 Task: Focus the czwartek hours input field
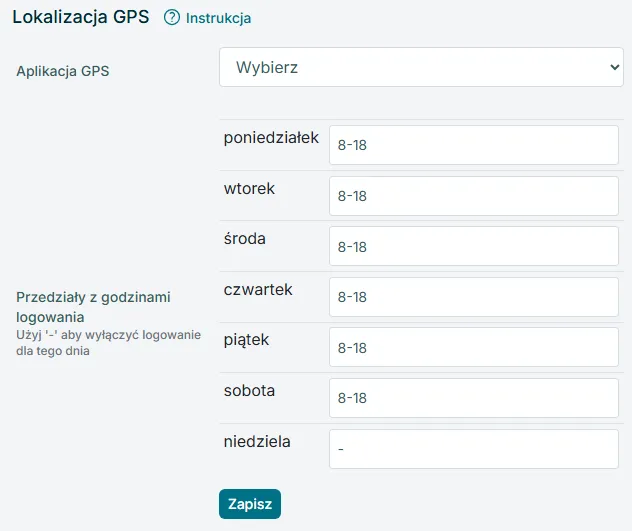pyautogui.click(x=474, y=297)
